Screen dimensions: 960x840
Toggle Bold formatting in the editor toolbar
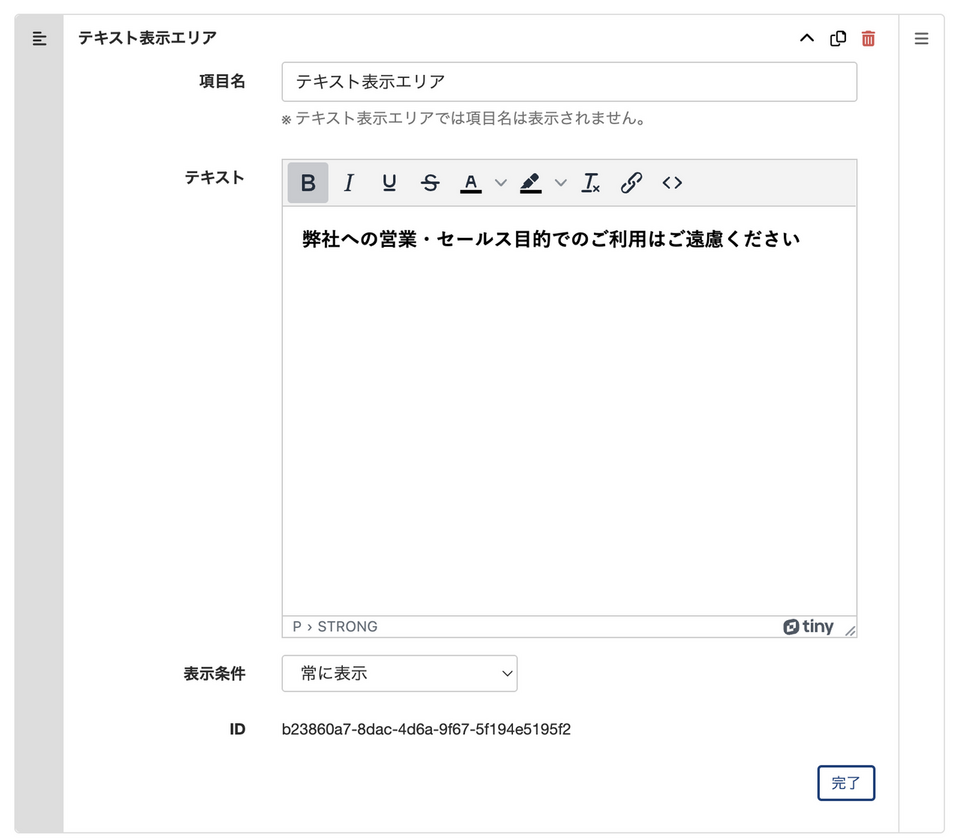click(308, 183)
